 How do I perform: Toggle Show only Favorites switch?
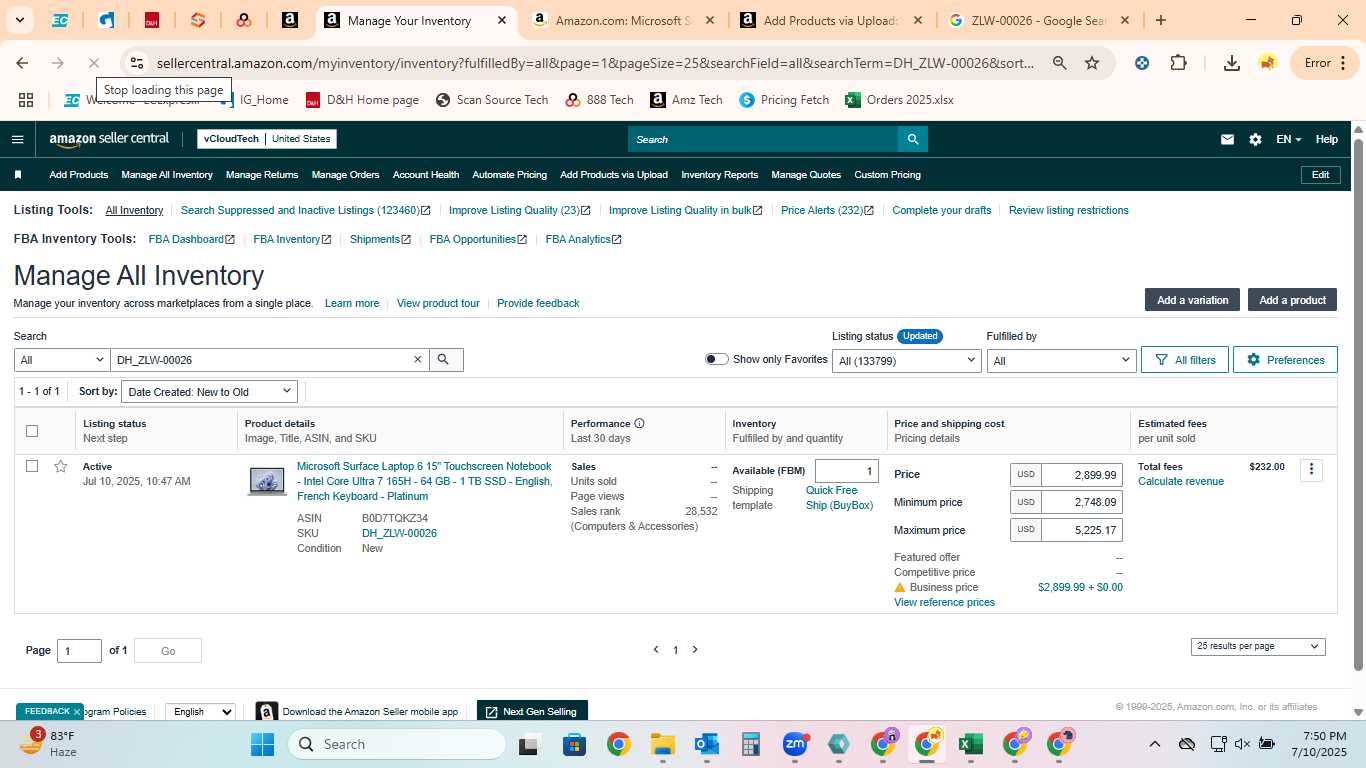pyautogui.click(x=716, y=359)
